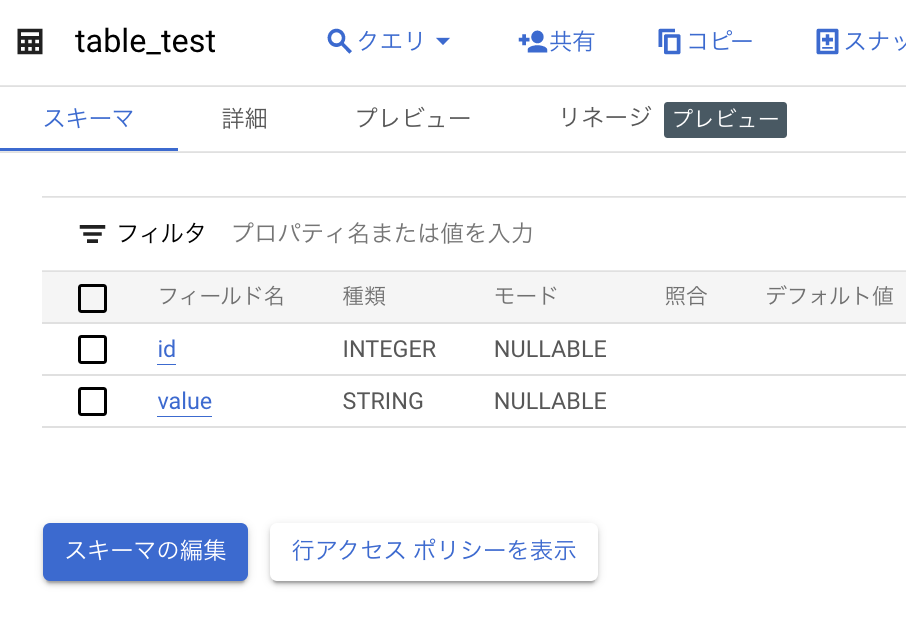
Task: Open the クエリ dropdown arrow
Action: (x=444, y=42)
